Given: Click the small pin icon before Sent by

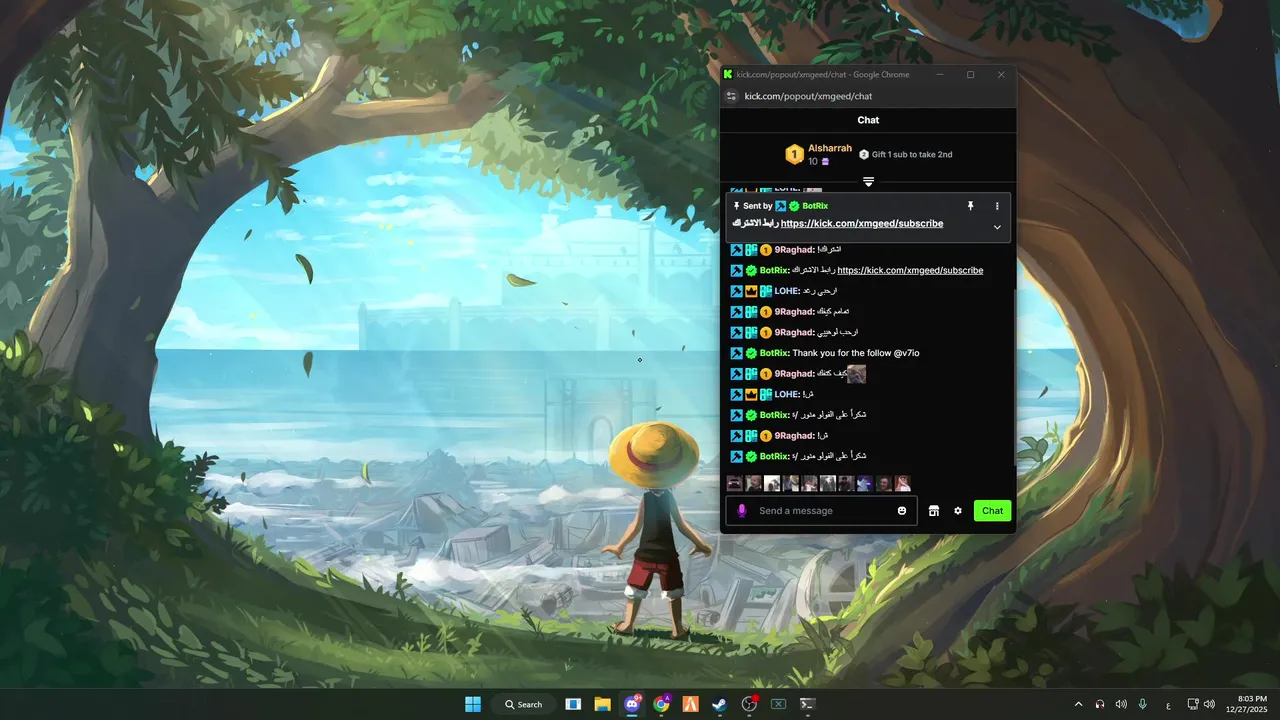Looking at the screenshot, I should click(736, 206).
